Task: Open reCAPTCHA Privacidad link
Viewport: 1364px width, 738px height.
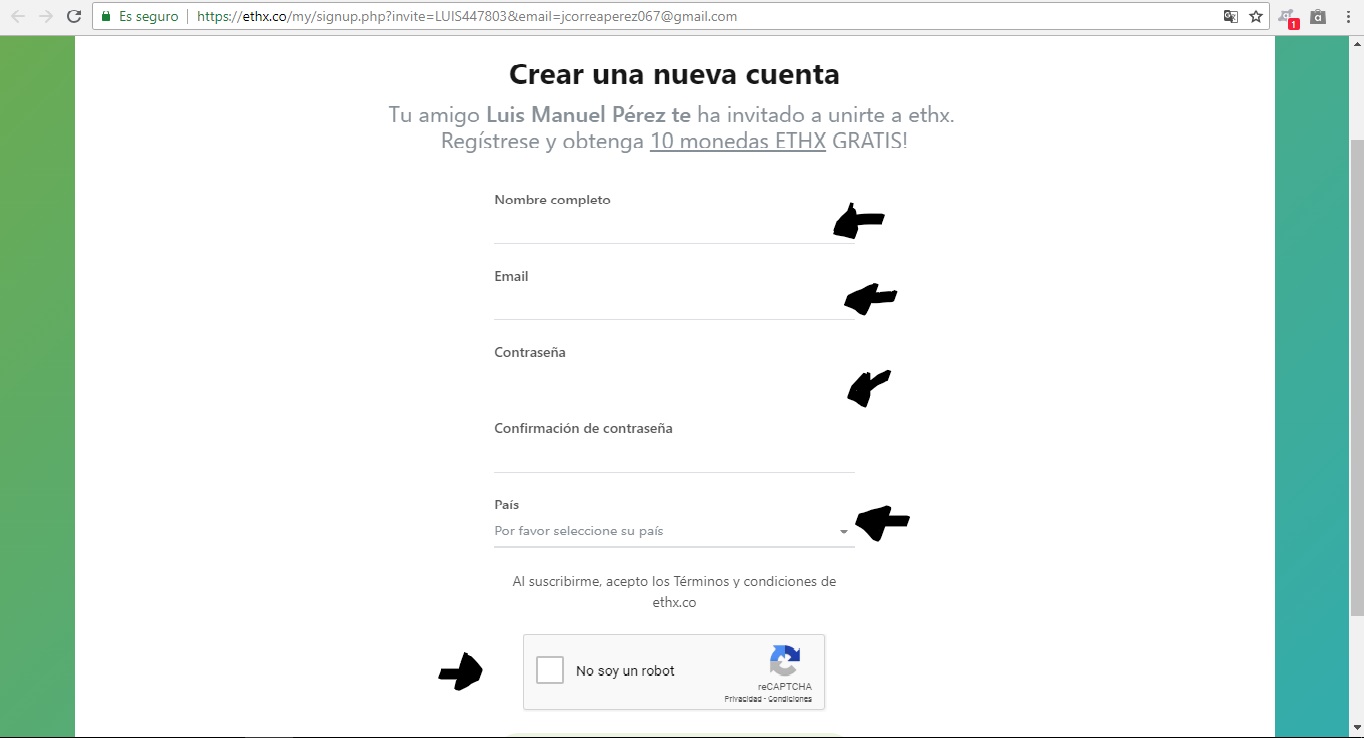Action: [744, 699]
